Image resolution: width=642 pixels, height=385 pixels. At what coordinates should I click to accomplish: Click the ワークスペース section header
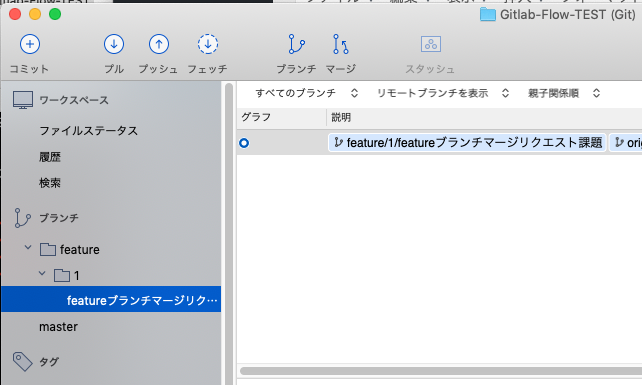pos(74,100)
